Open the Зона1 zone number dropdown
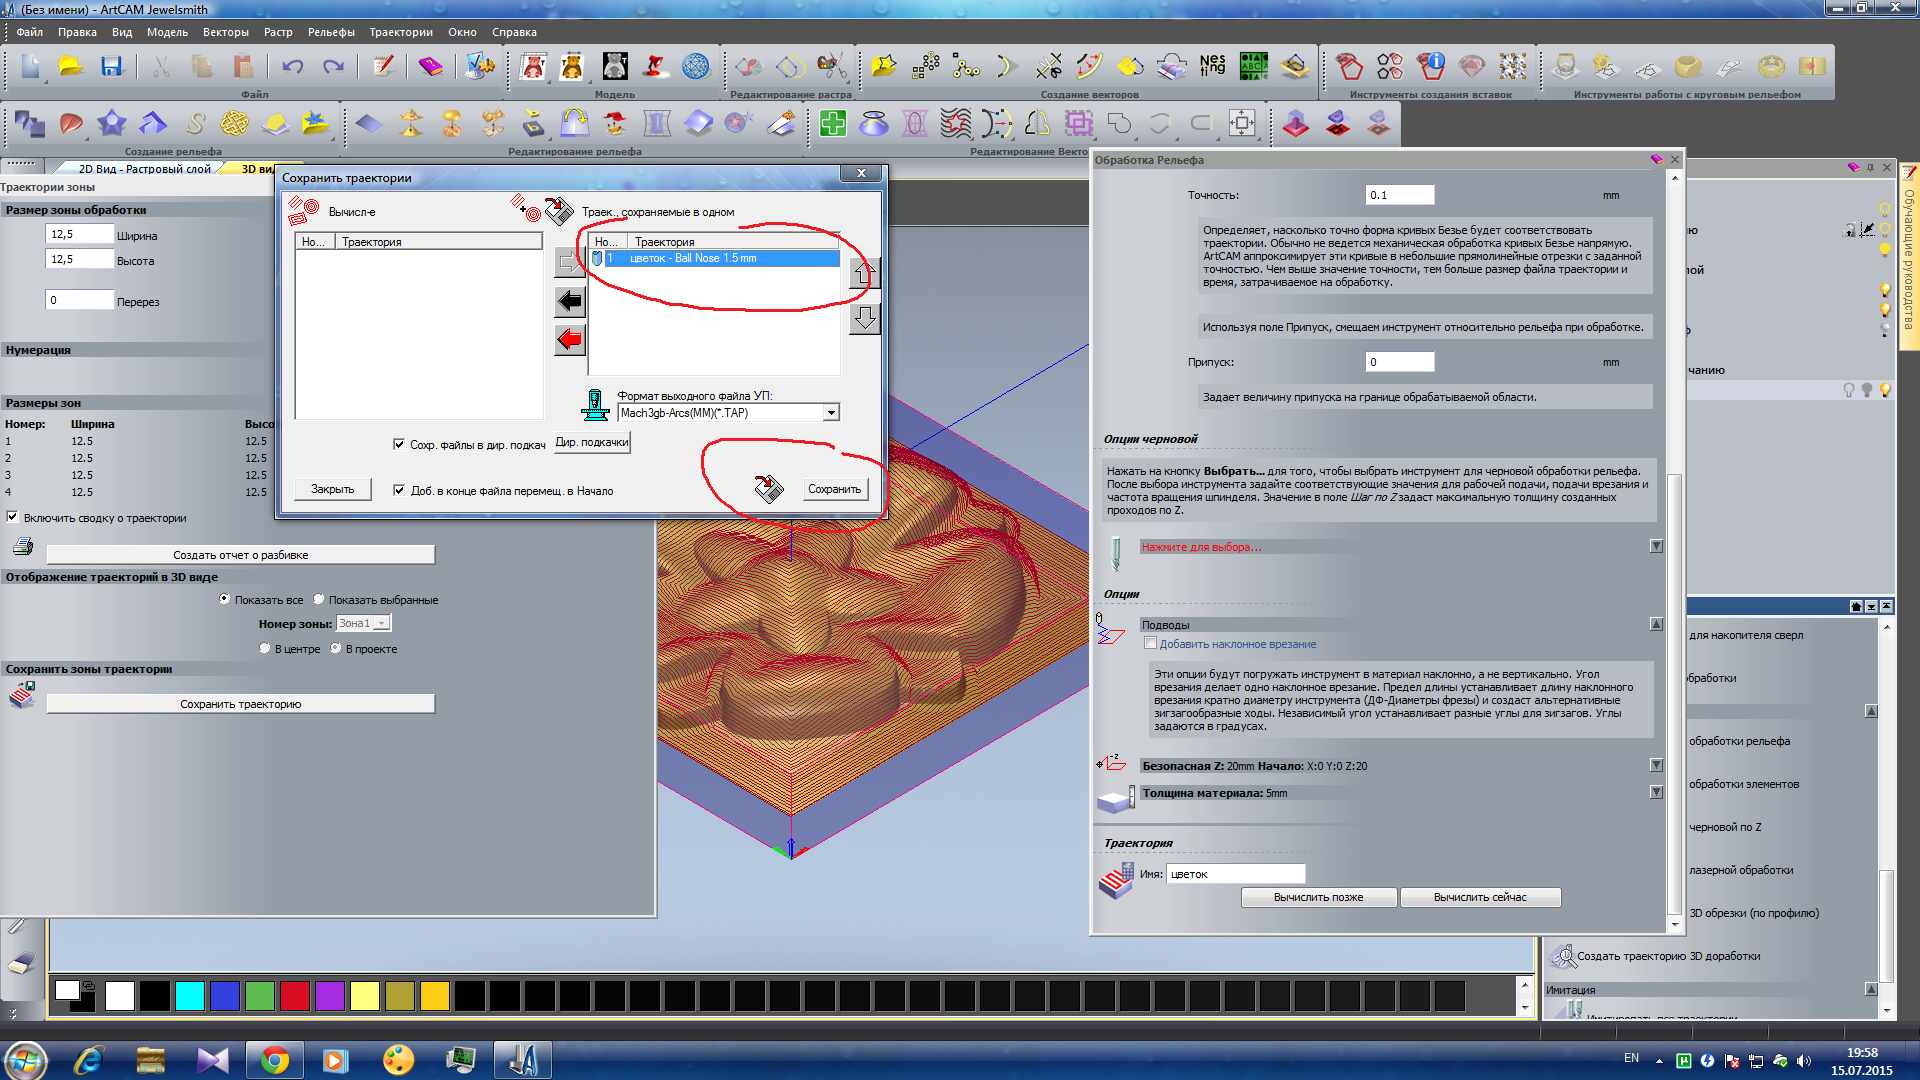This screenshot has width=1920, height=1080. 381,623
